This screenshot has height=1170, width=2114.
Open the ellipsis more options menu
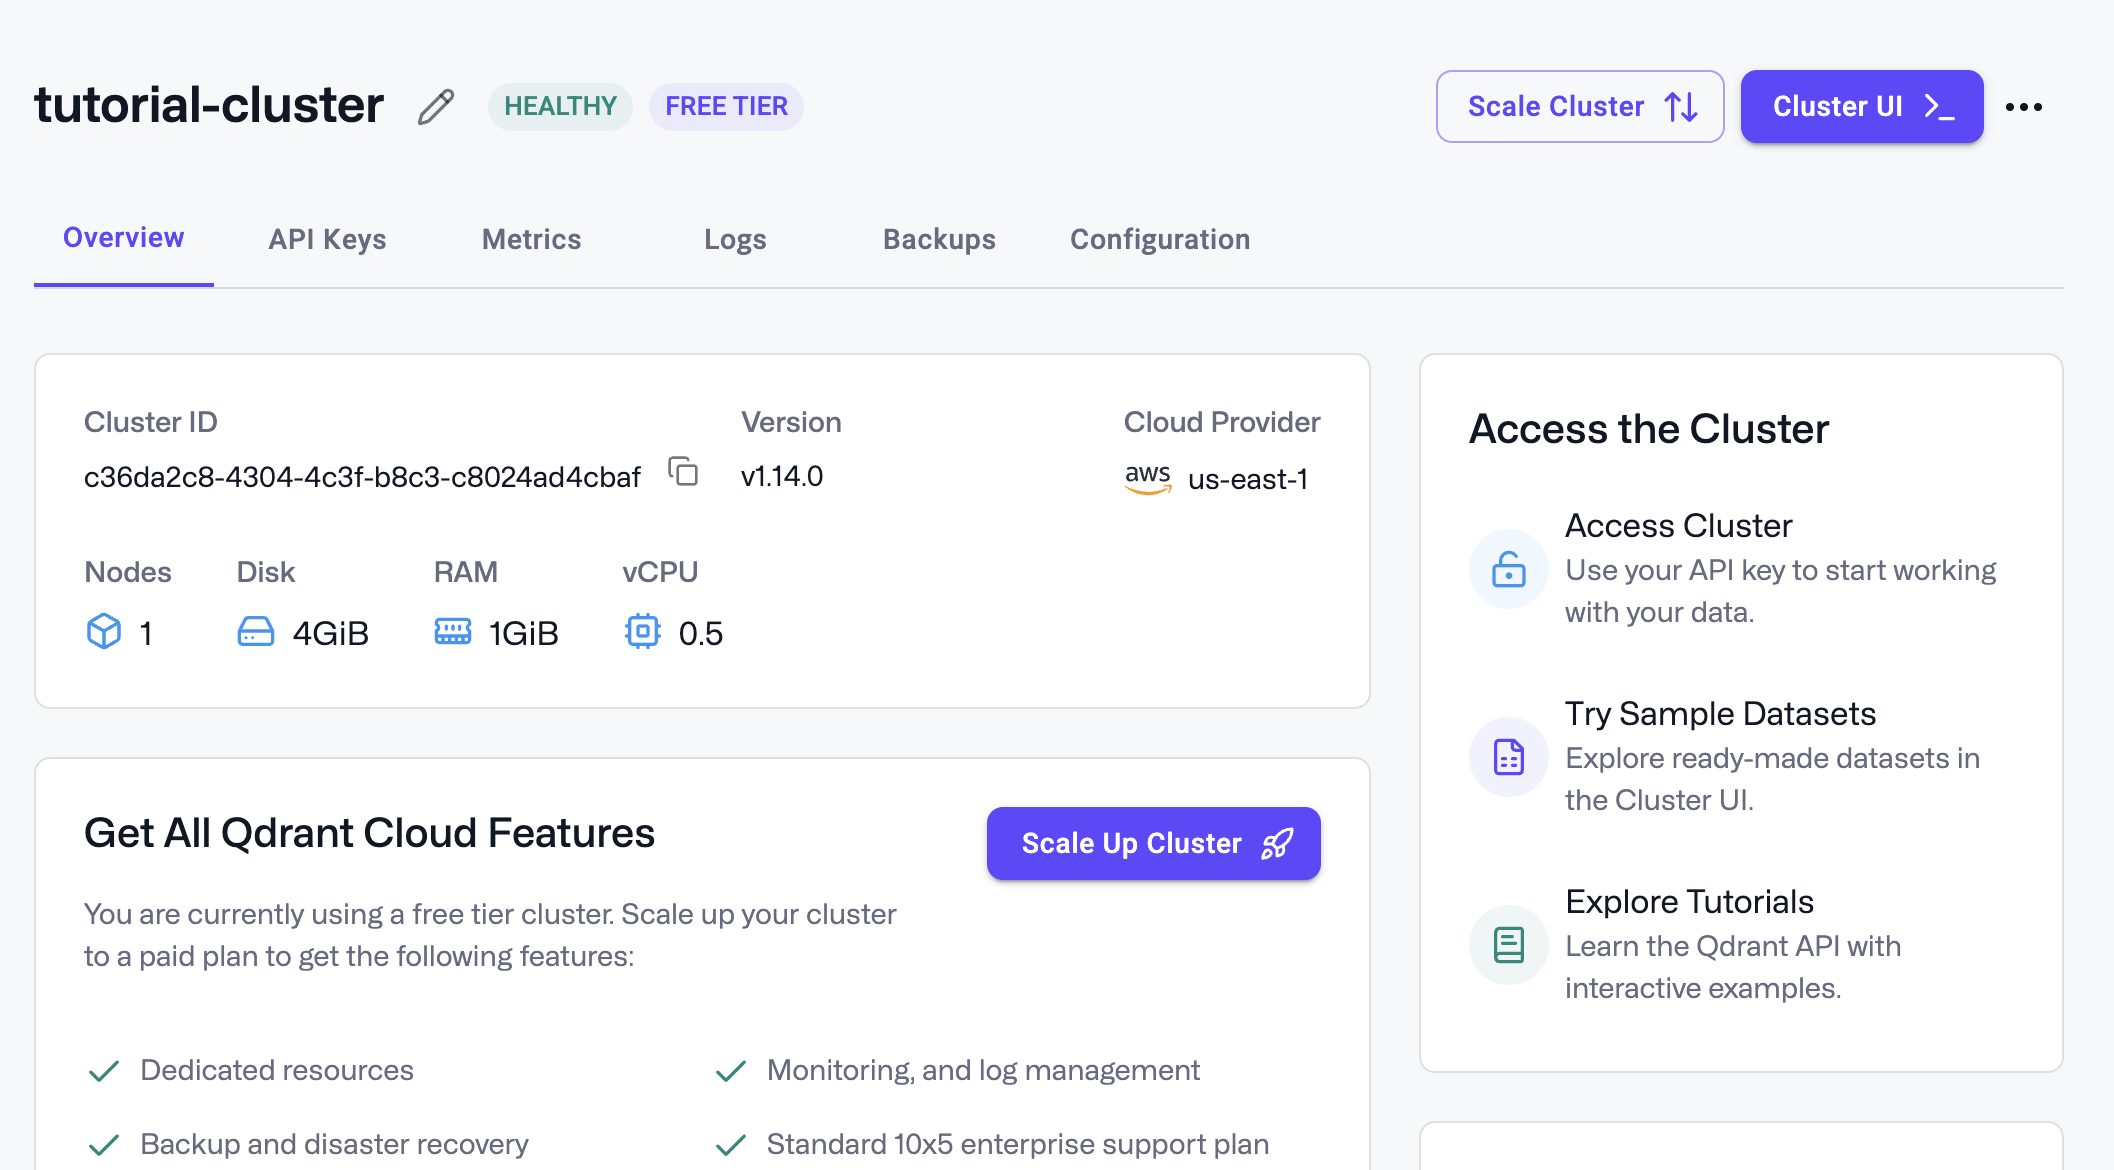pos(2026,106)
